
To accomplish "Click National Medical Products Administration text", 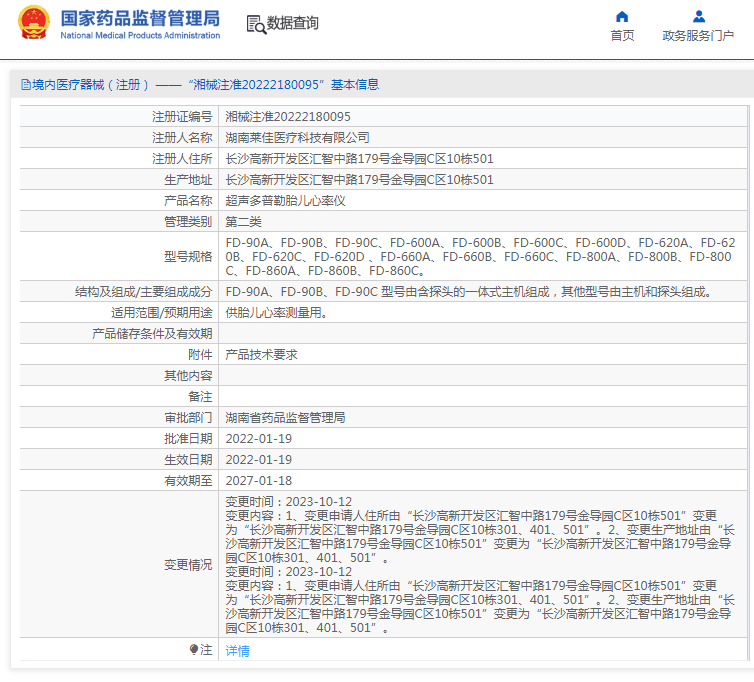I will (140, 36).
